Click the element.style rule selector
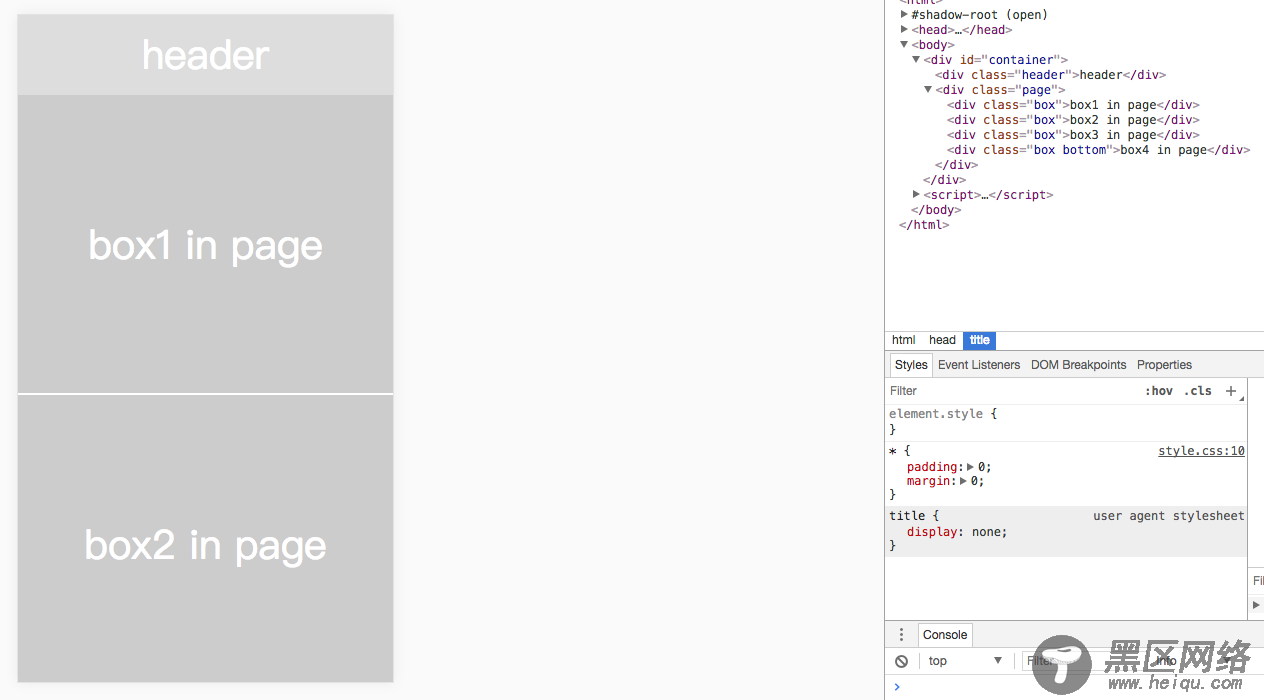This screenshot has height=700, width=1264. click(x=936, y=414)
